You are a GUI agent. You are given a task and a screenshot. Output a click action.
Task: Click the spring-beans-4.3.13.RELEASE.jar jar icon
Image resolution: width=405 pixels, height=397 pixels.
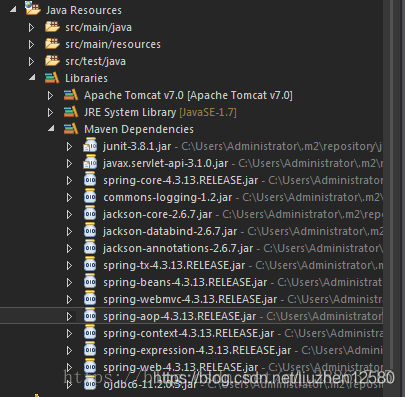[90, 281]
